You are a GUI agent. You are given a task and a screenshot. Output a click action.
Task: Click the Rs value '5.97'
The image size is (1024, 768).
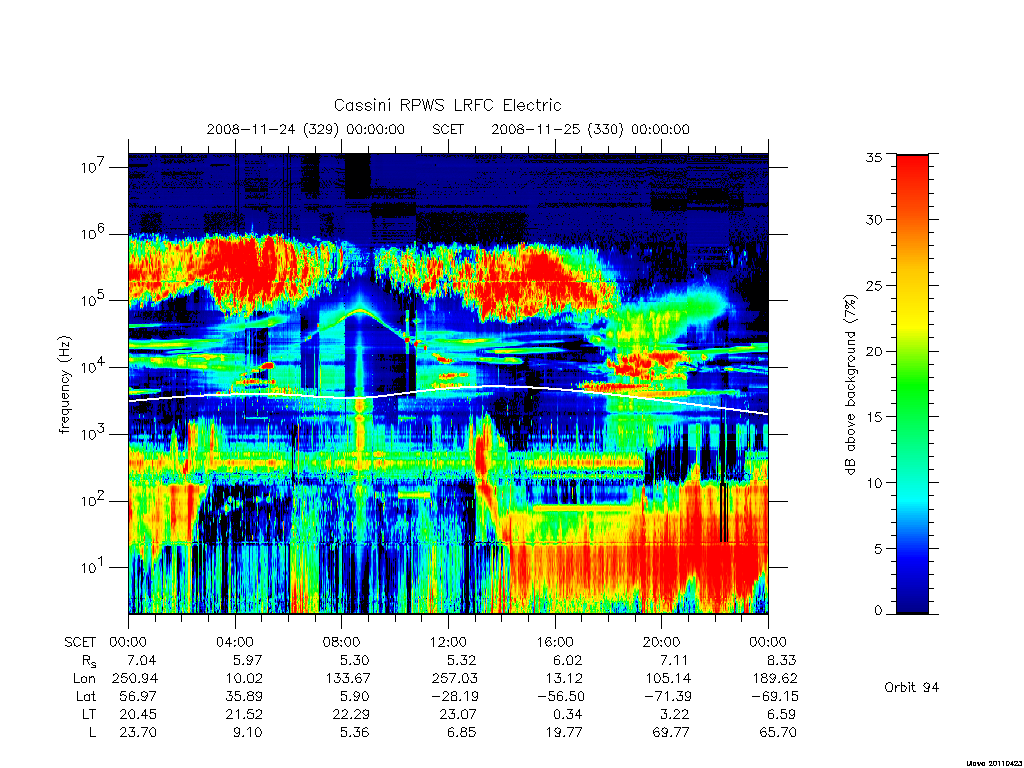coord(247,660)
